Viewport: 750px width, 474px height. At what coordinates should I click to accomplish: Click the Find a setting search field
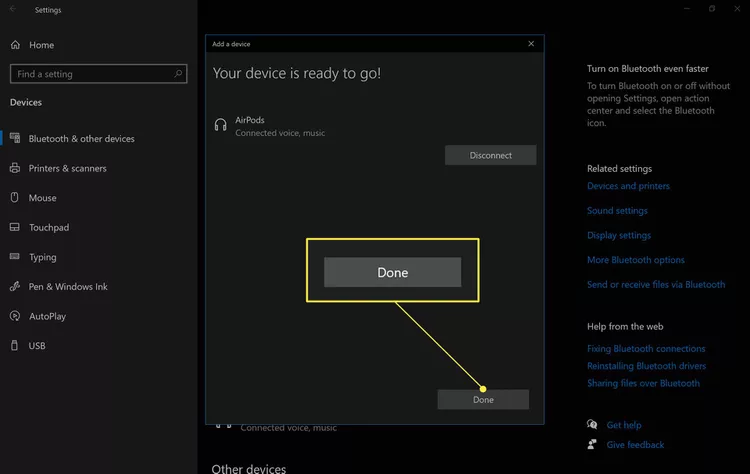pyautogui.click(x=99, y=74)
